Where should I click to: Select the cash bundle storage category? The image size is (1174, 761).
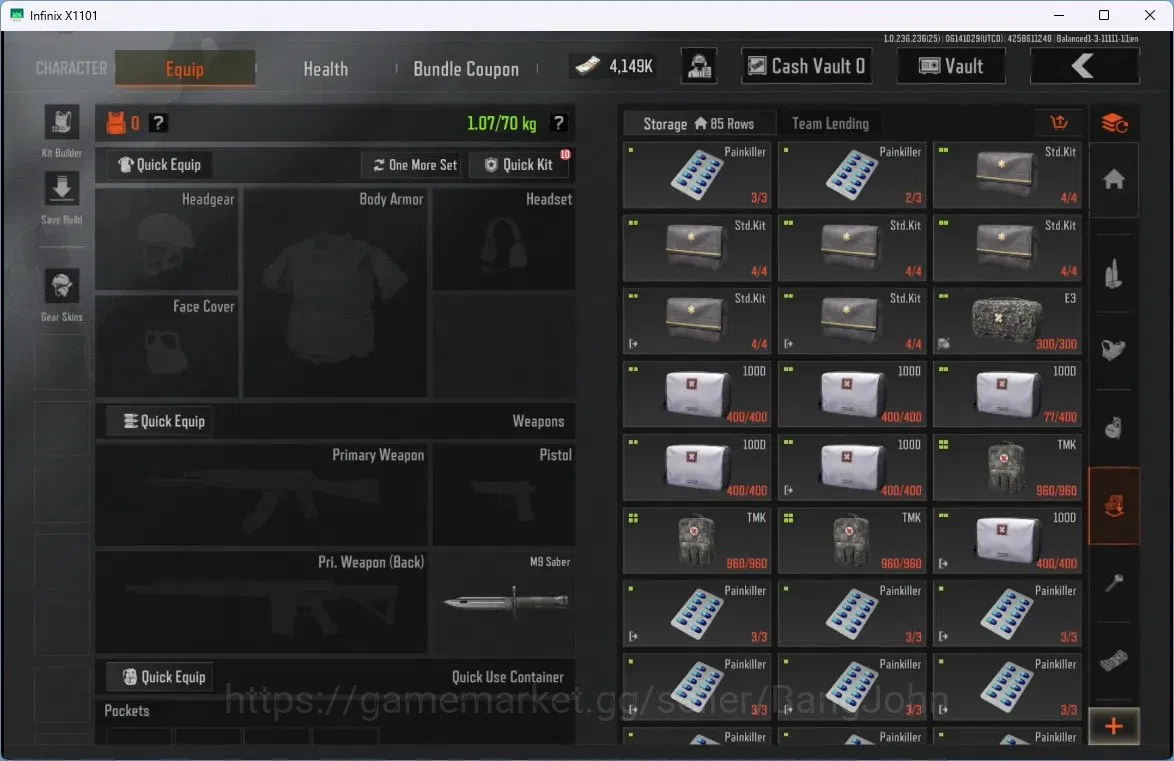click(x=1114, y=661)
